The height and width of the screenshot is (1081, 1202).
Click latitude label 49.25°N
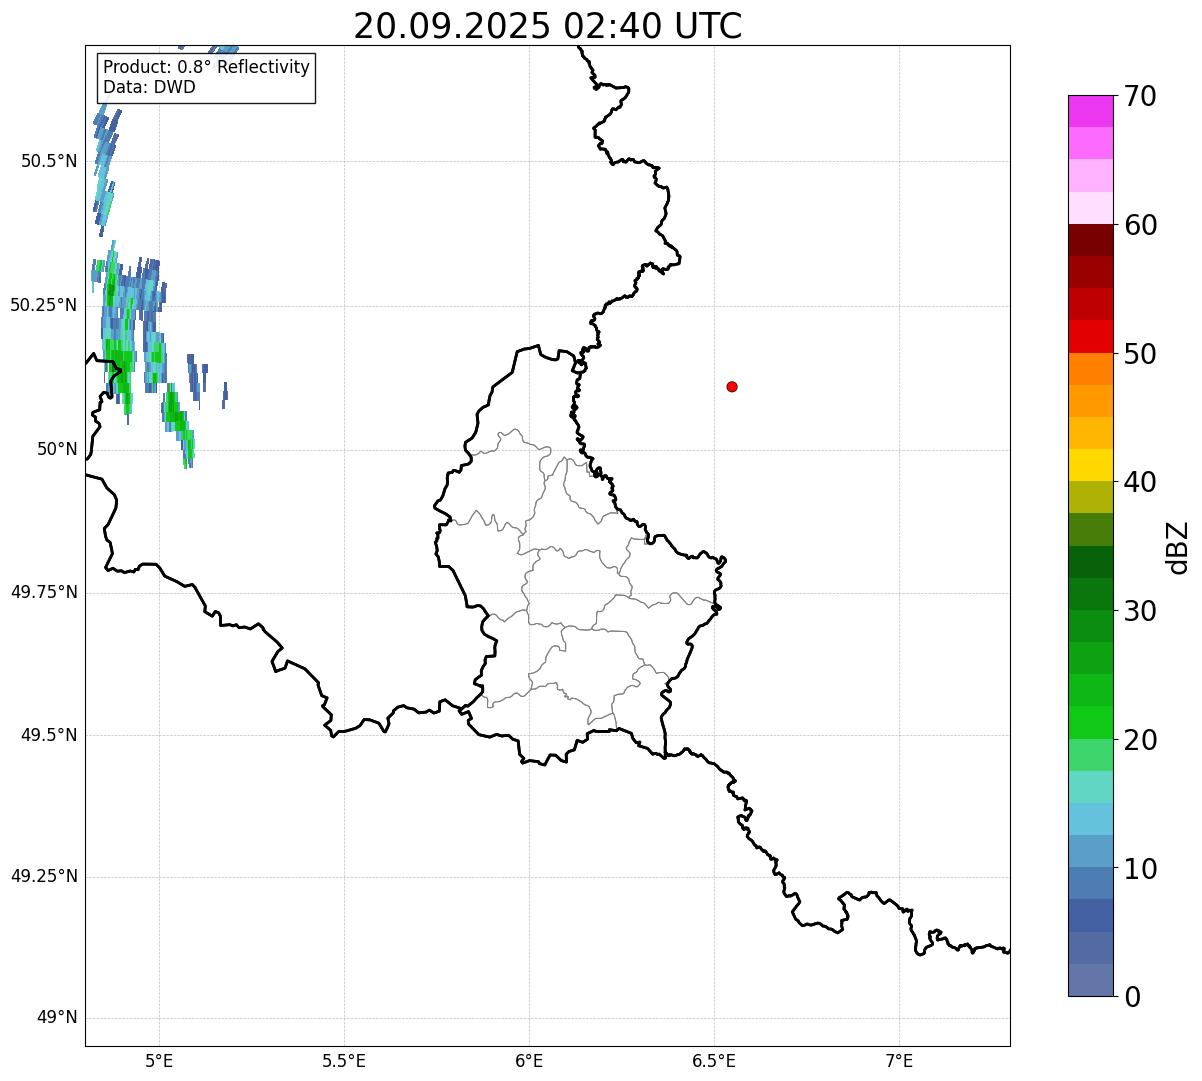click(43, 876)
